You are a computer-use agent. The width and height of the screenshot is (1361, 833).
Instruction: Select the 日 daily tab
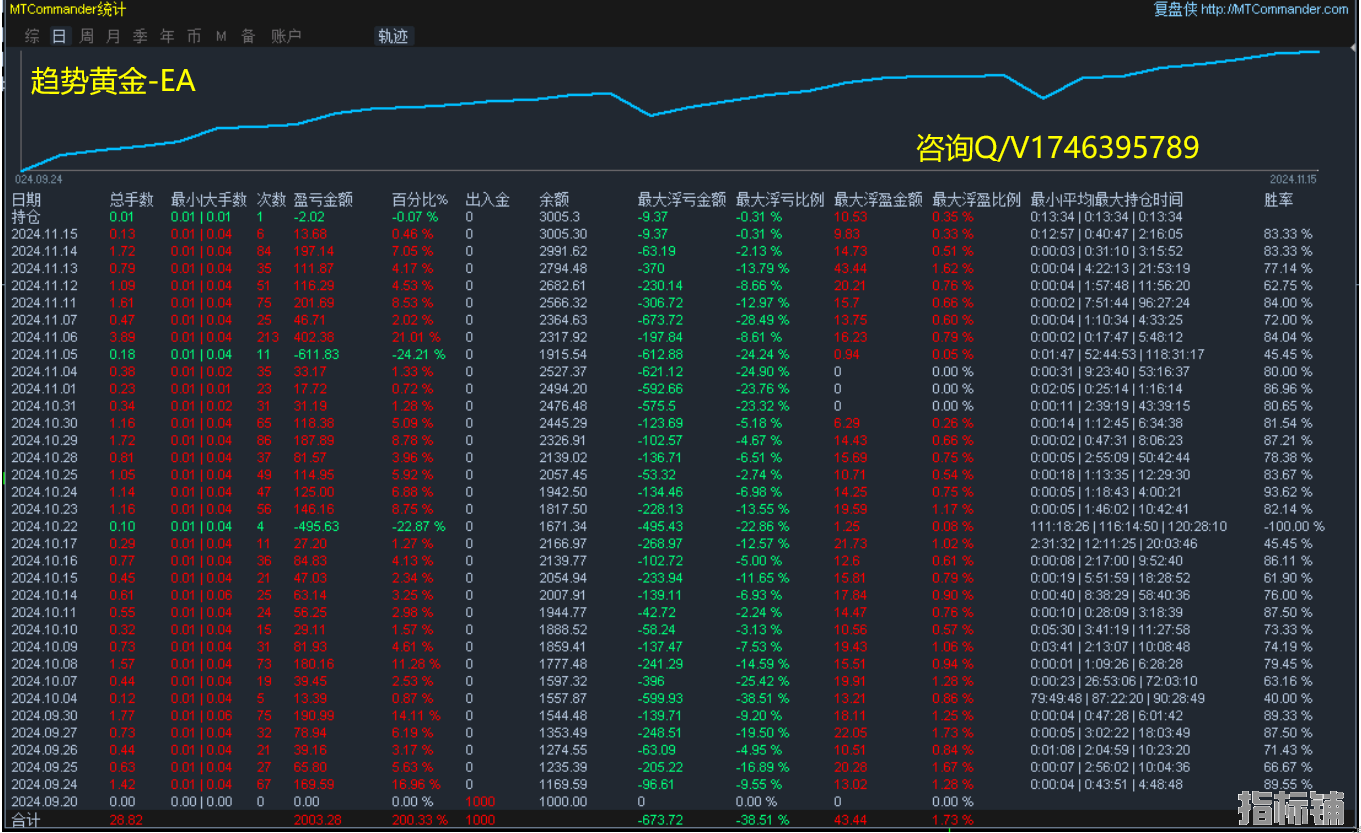(x=60, y=36)
